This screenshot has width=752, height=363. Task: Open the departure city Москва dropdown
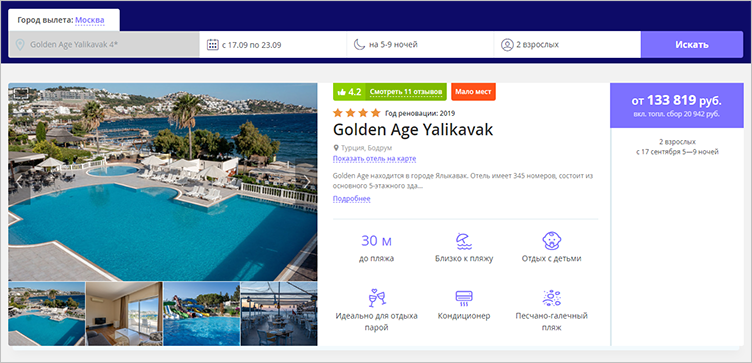90,20
